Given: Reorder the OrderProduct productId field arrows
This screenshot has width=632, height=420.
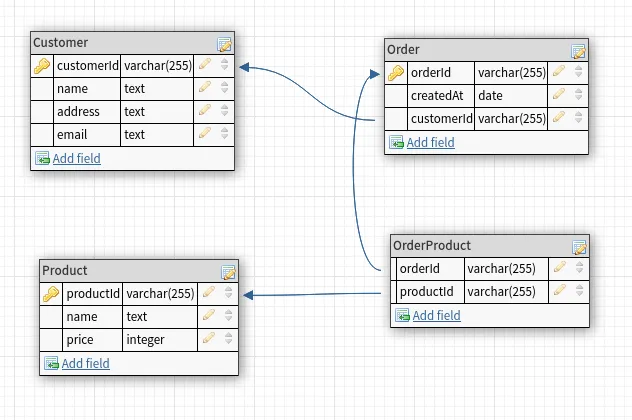Looking at the screenshot, I should tap(580, 291).
